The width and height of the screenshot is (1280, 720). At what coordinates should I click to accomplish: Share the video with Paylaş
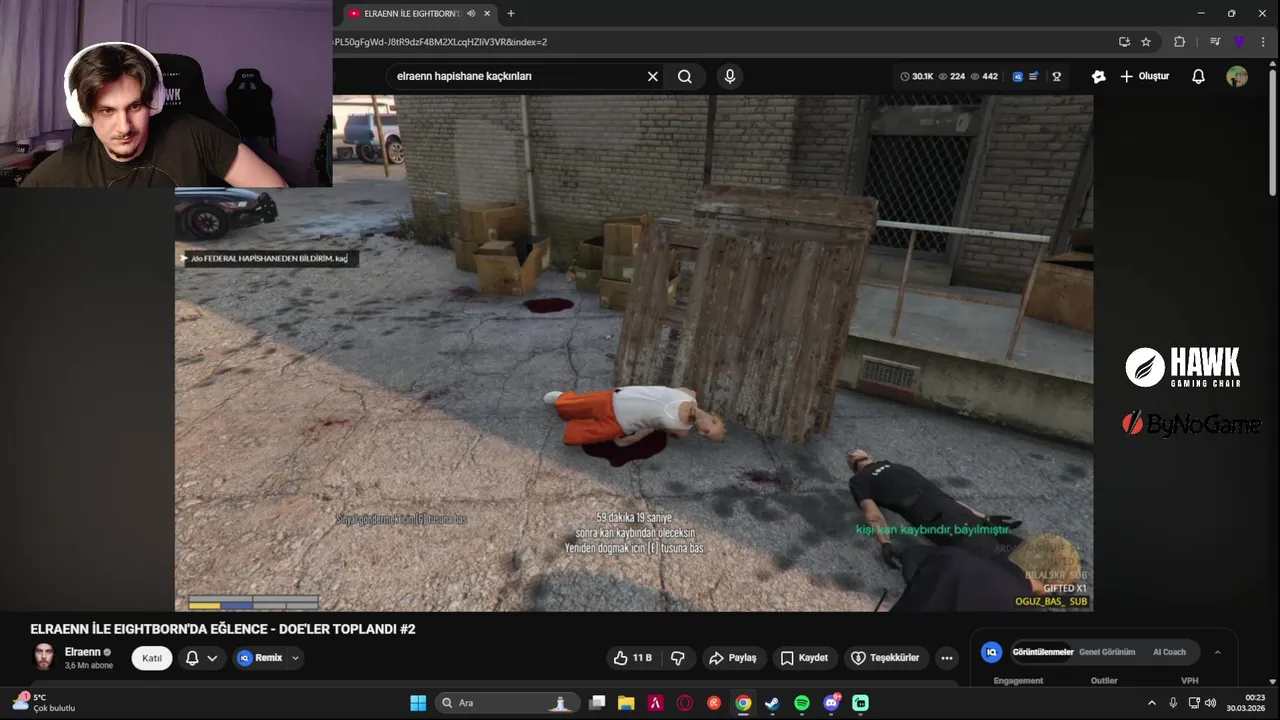point(733,658)
